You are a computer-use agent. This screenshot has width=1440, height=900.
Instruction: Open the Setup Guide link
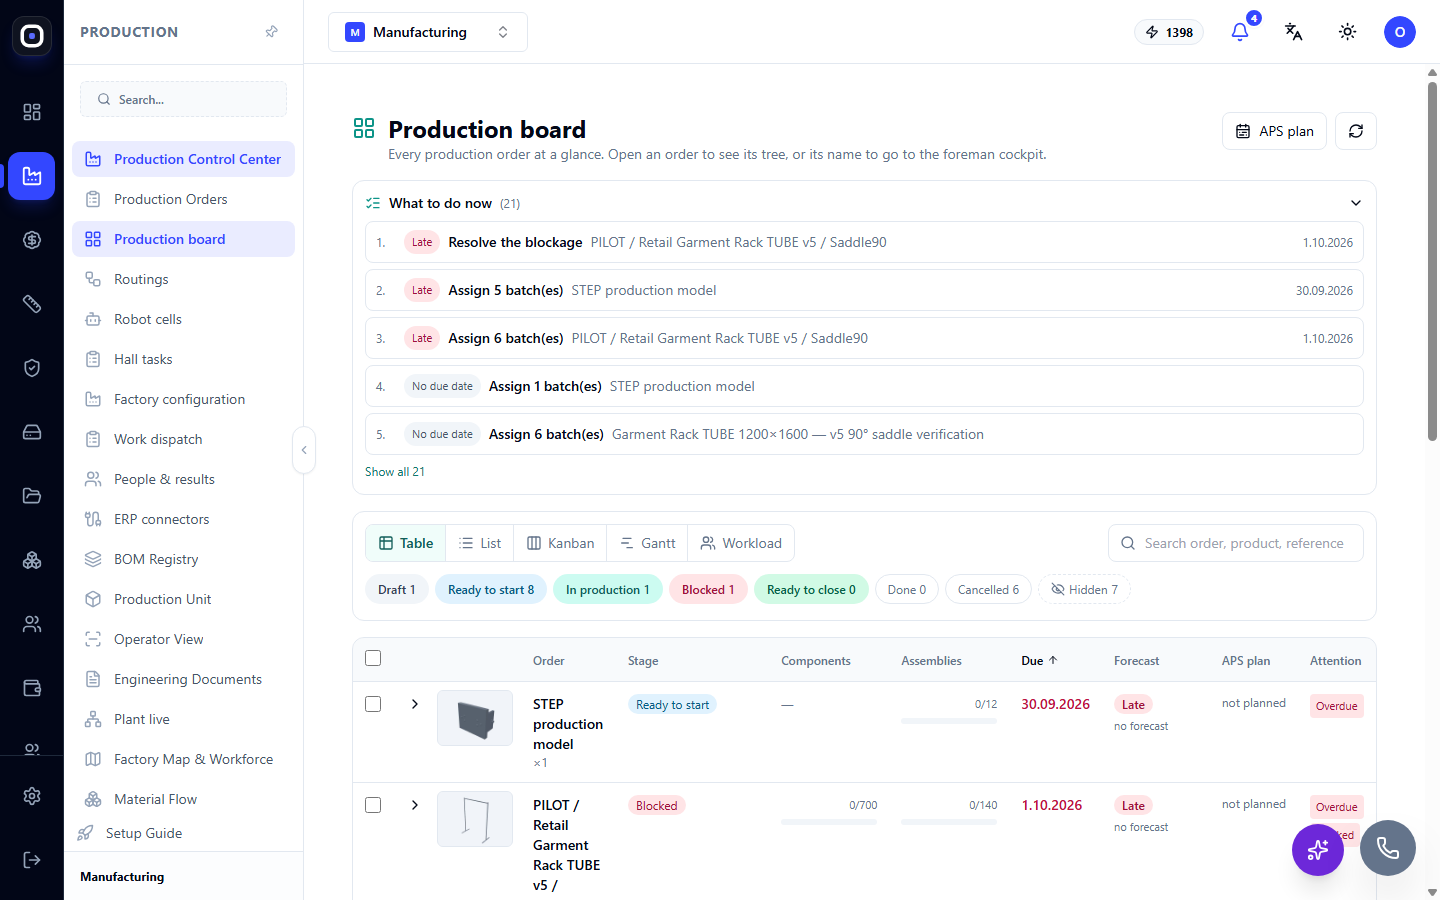click(144, 833)
